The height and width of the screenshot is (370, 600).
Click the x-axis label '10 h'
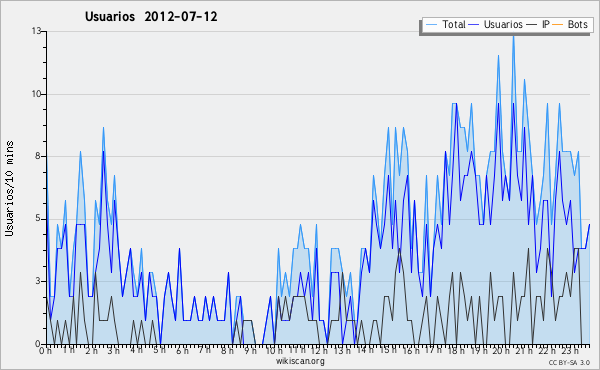click(x=274, y=351)
